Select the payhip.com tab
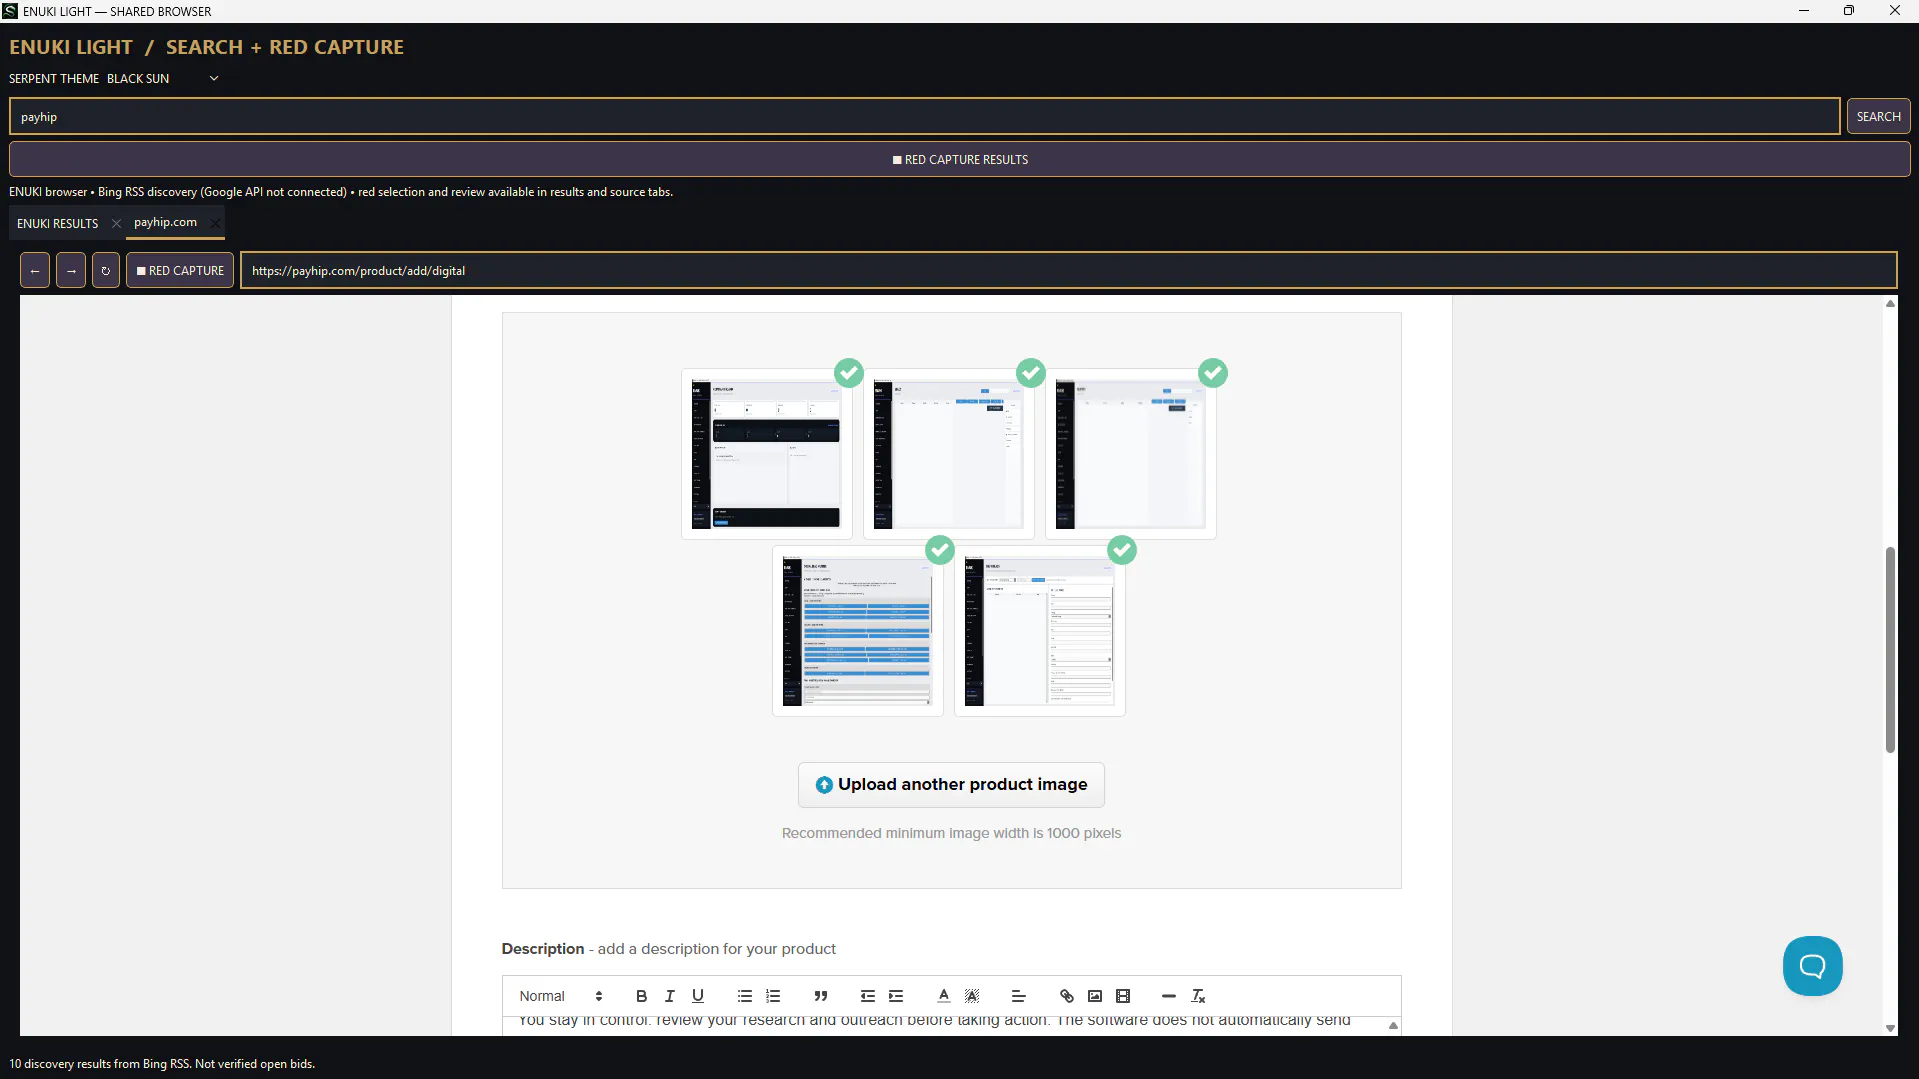This screenshot has width=1919, height=1079. point(165,222)
